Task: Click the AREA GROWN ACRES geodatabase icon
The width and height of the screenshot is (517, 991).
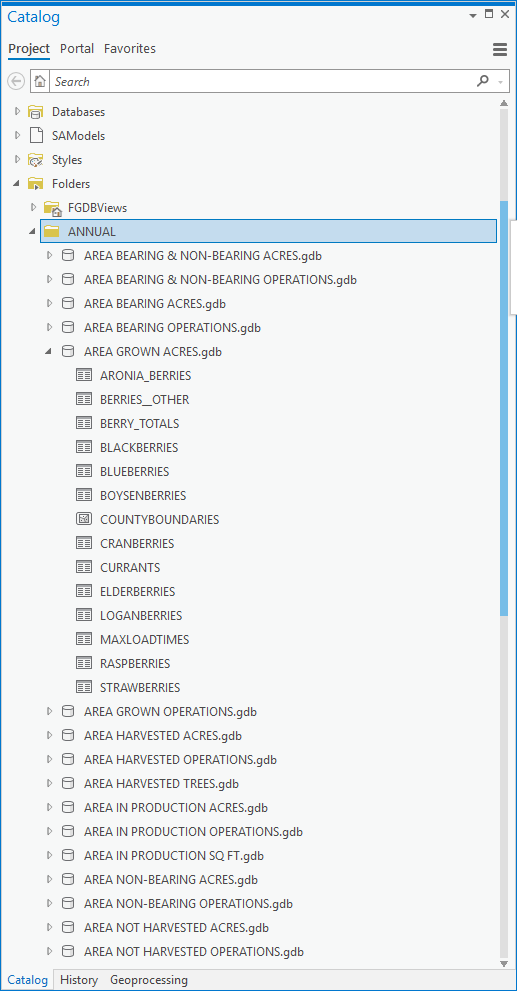Action: [68, 352]
